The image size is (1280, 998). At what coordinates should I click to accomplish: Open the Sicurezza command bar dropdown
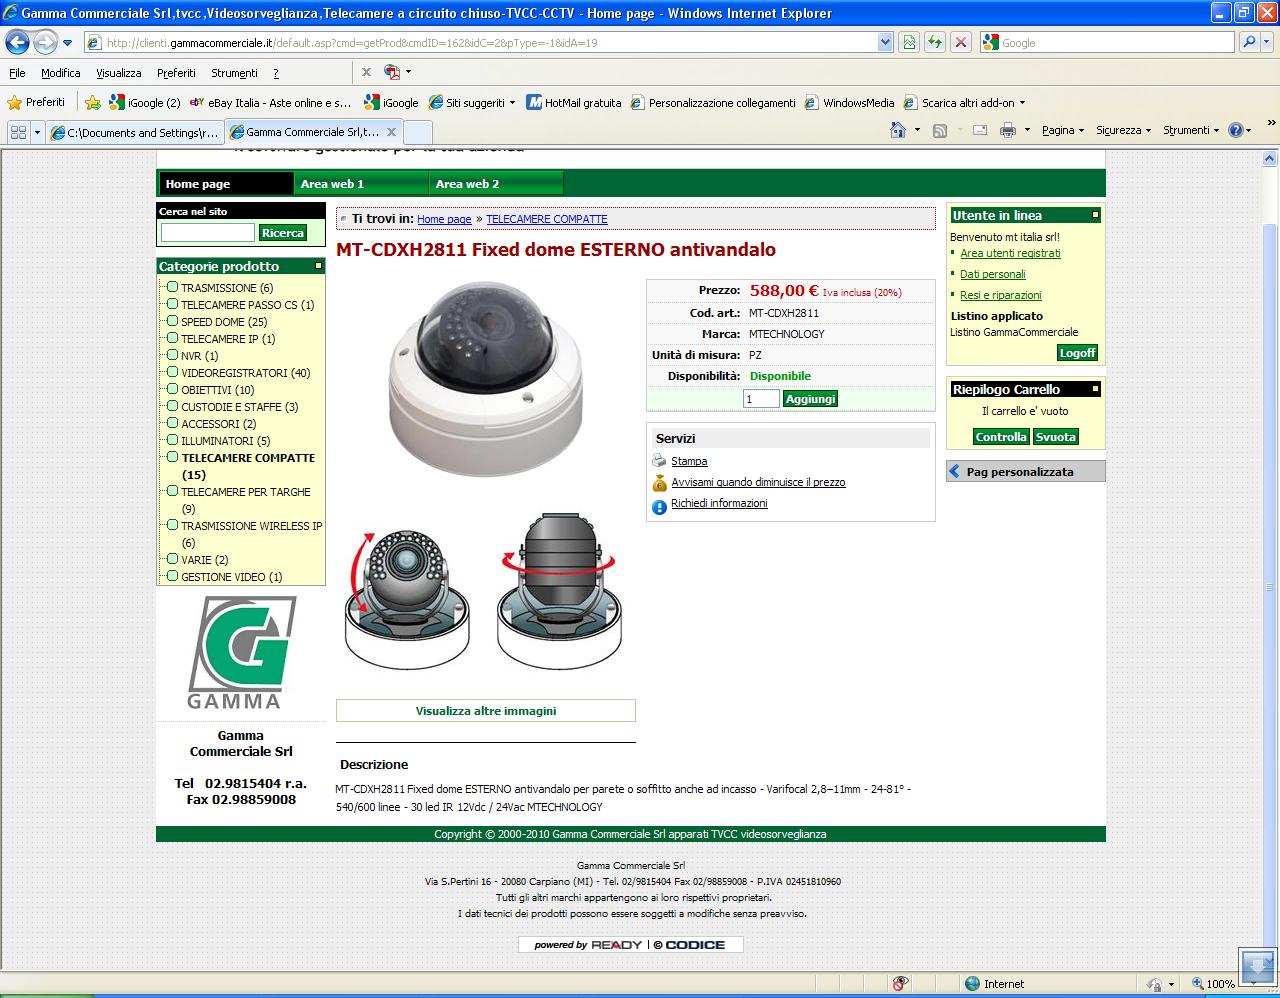point(1123,130)
